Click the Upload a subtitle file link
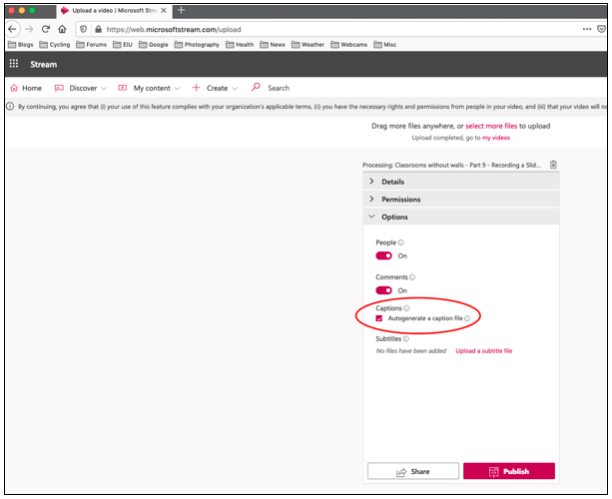 (483, 351)
